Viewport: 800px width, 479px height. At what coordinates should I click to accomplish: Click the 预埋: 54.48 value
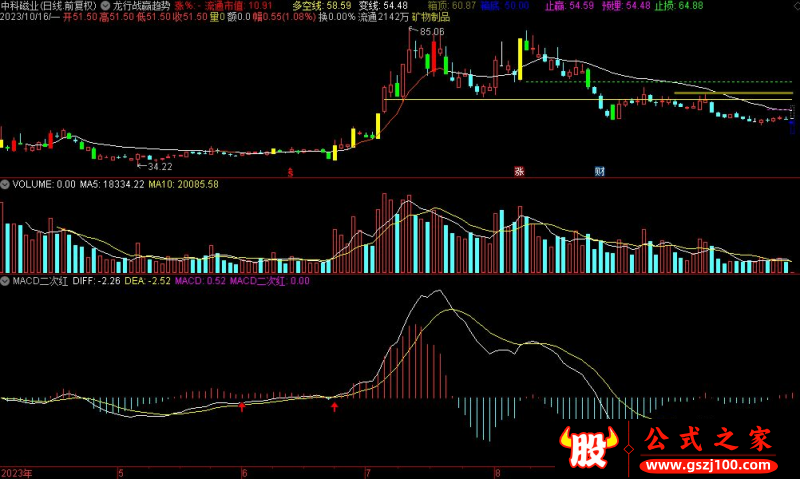pyautogui.click(x=626, y=6)
